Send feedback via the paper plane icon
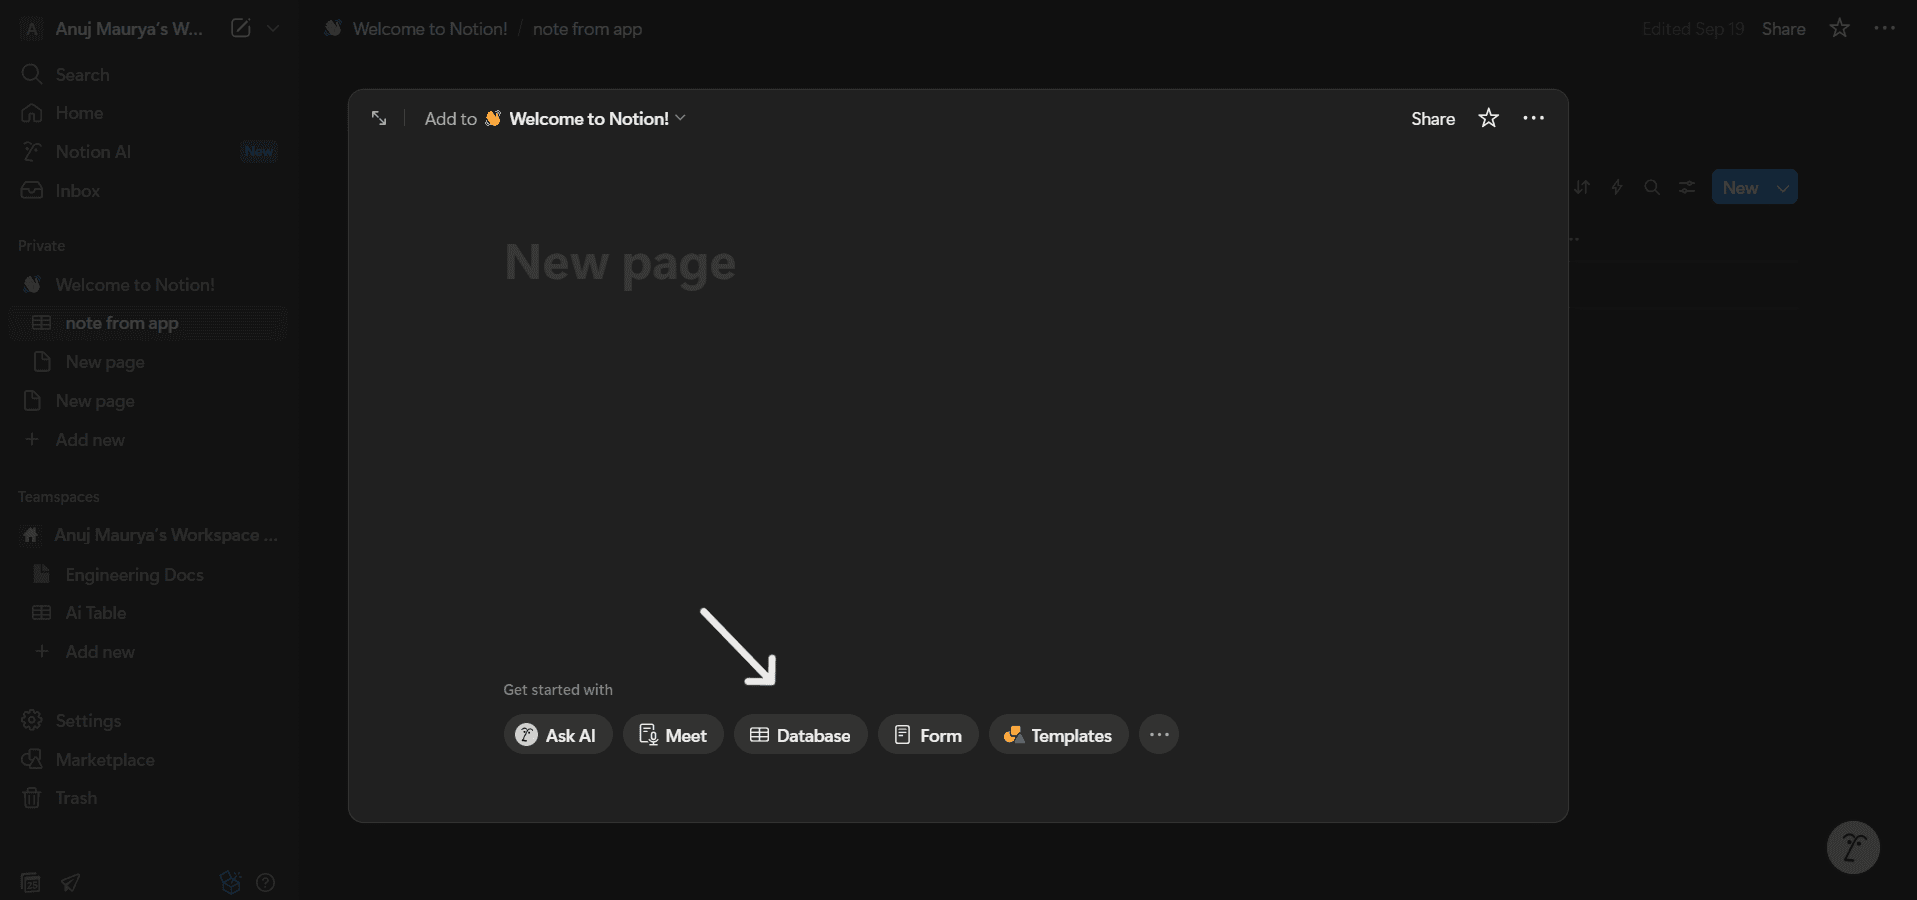 (x=71, y=883)
